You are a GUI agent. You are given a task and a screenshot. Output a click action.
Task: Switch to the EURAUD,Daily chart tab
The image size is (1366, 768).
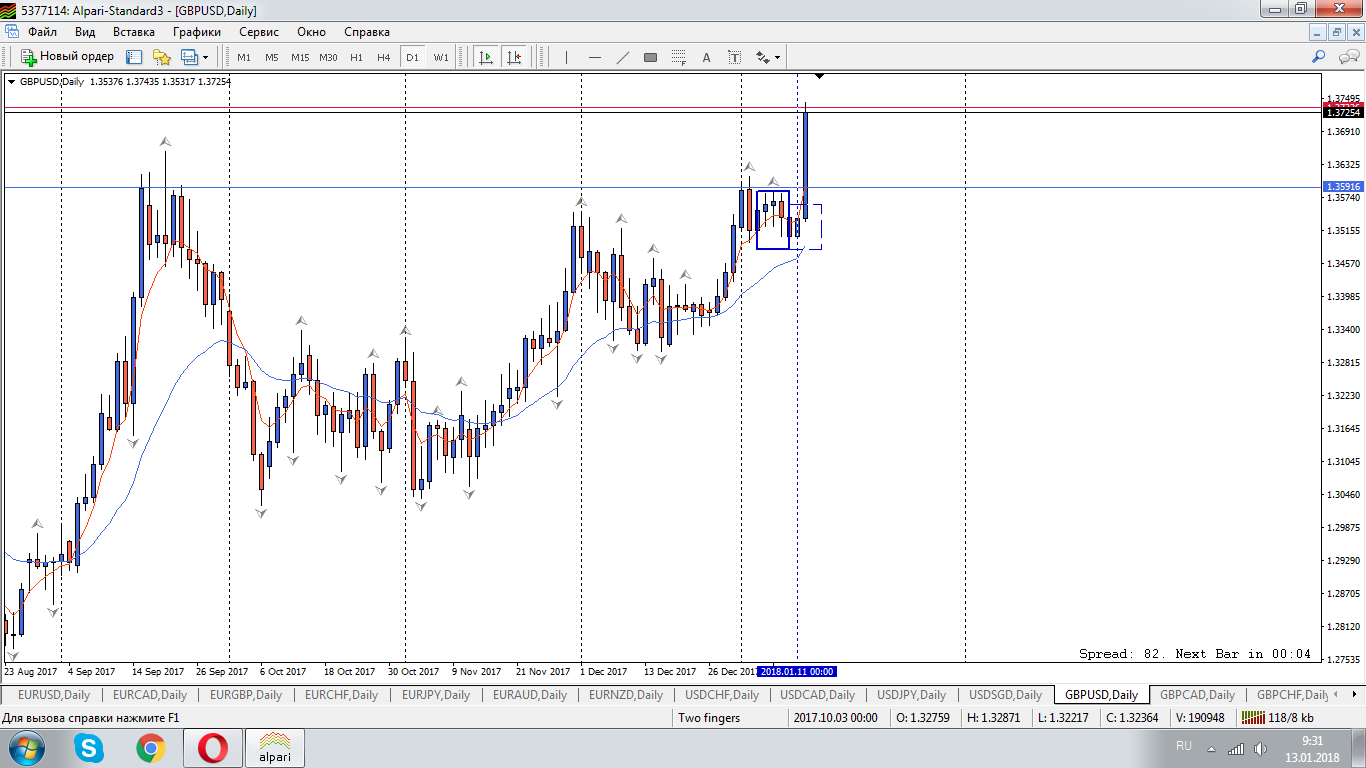530,694
